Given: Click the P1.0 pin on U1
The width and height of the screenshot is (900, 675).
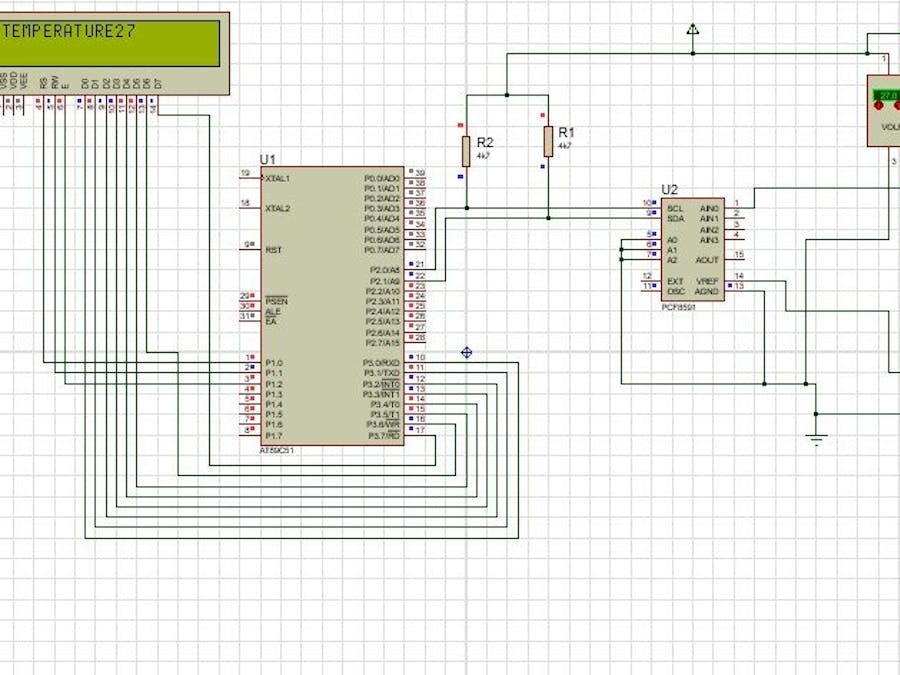Looking at the screenshot, I should point(250,360).
